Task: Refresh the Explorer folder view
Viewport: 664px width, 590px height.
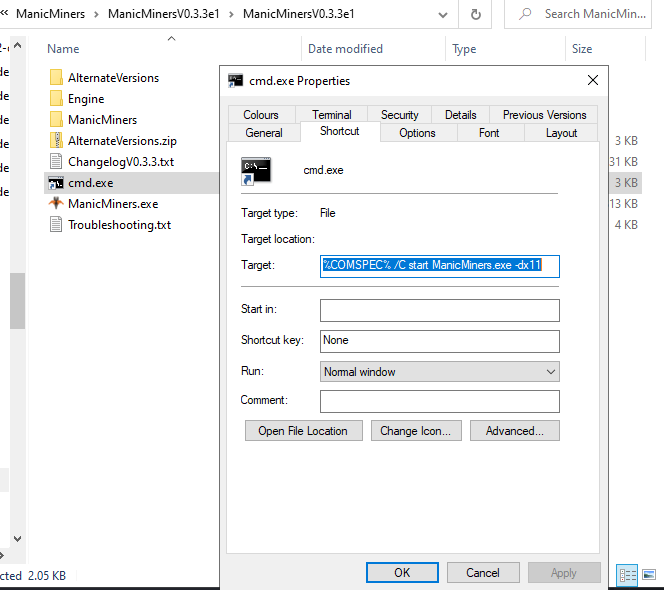Action: click(x=476, y=14)
